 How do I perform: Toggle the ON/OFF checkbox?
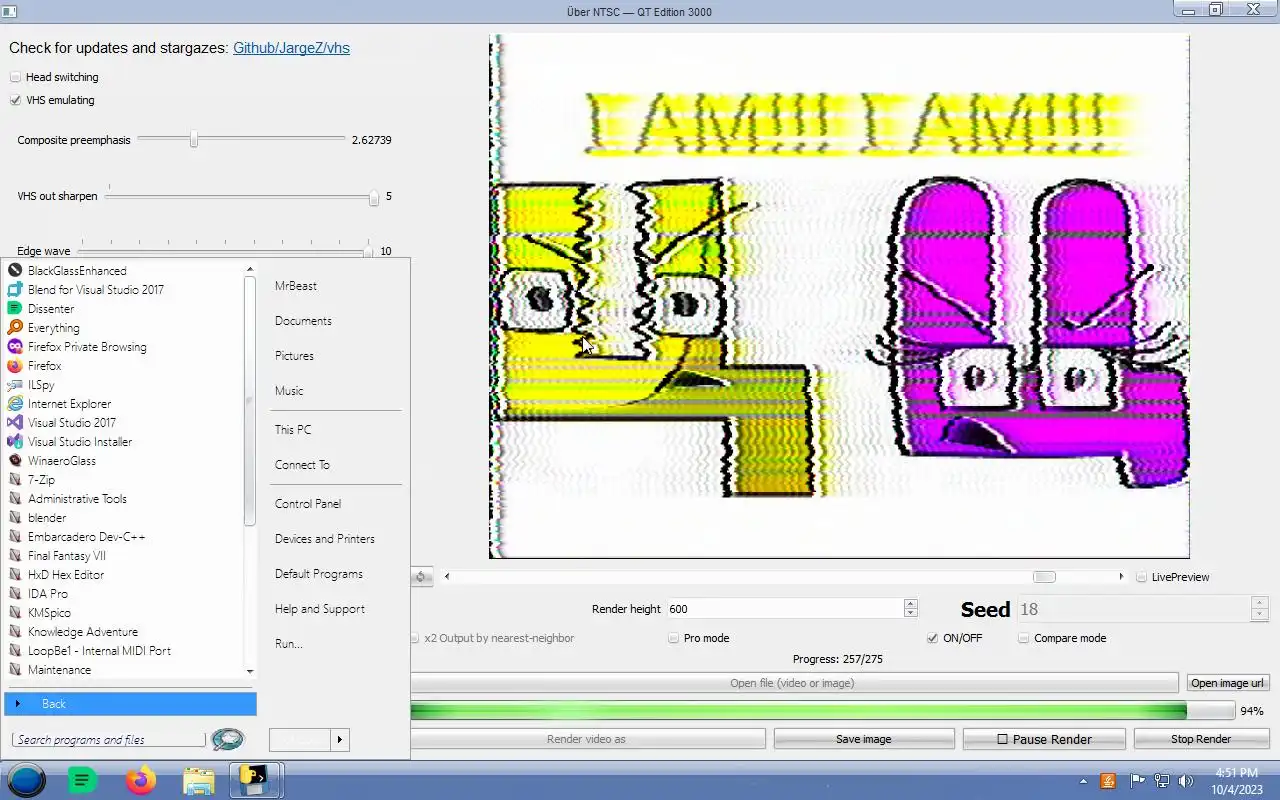(933, 638)
